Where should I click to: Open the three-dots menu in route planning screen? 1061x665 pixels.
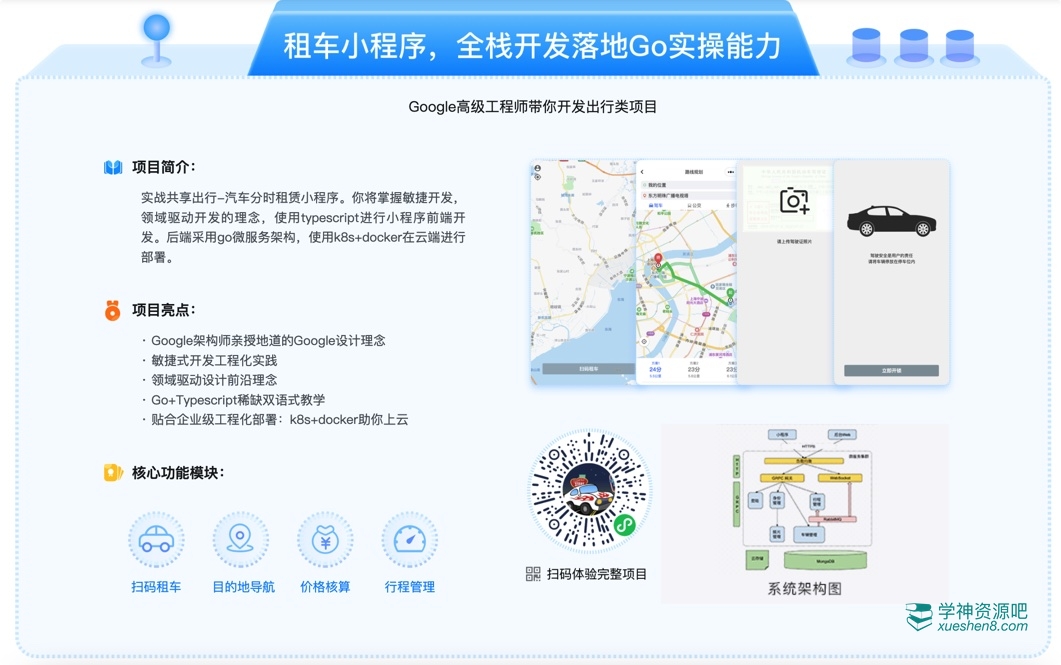click(x=730, y=172)
